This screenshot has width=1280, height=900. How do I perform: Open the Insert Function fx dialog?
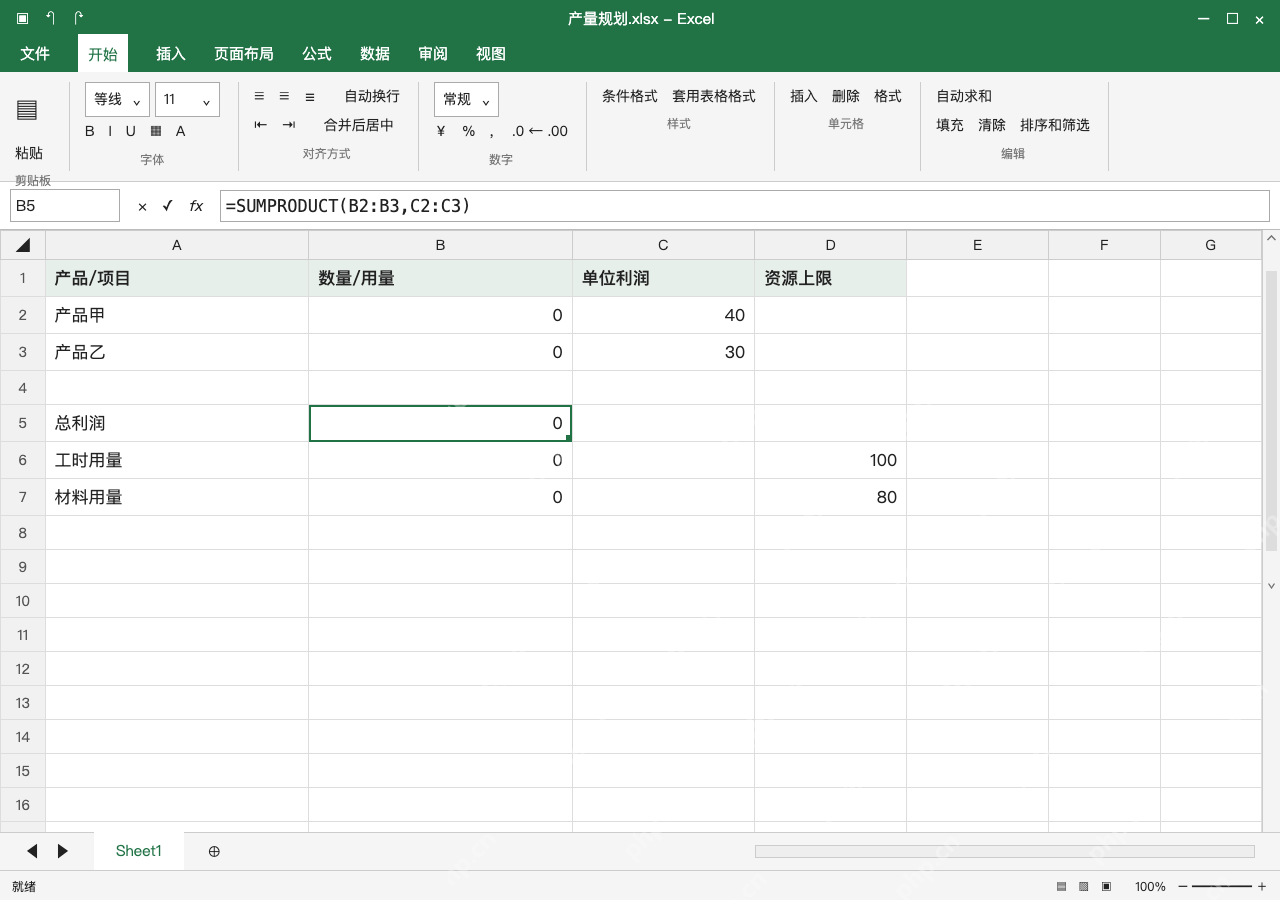[x=196, y=206]
